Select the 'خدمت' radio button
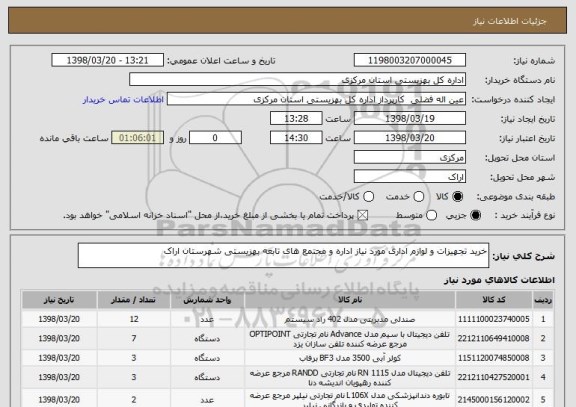This screenshot has height=407, width=576. 419,197
